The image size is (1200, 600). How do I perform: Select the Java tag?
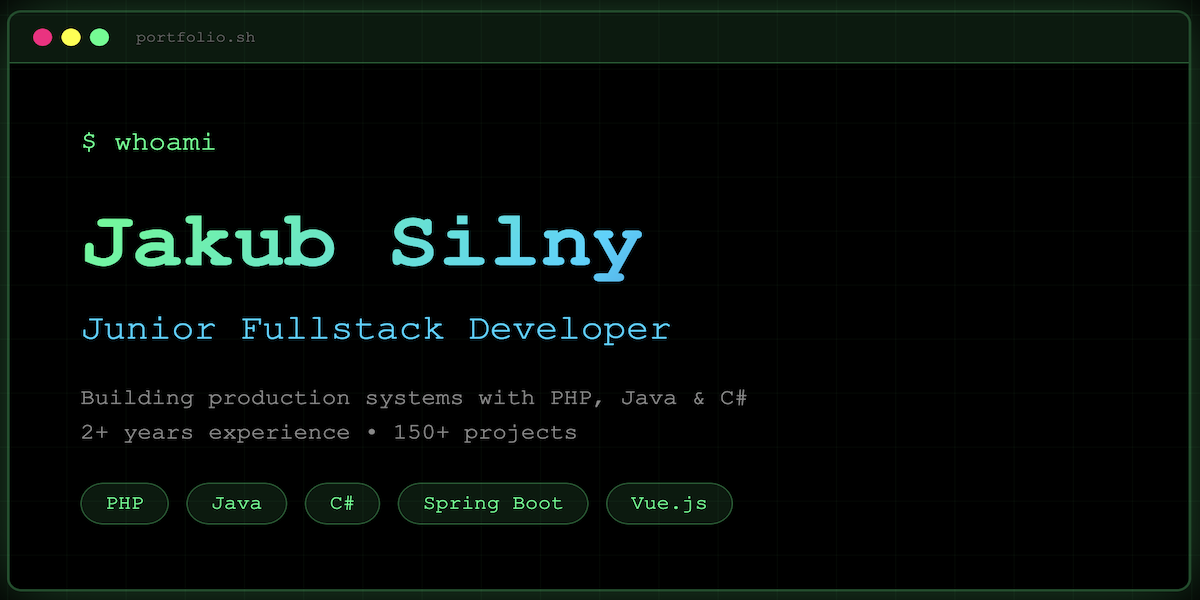click(x=236, y=503)
